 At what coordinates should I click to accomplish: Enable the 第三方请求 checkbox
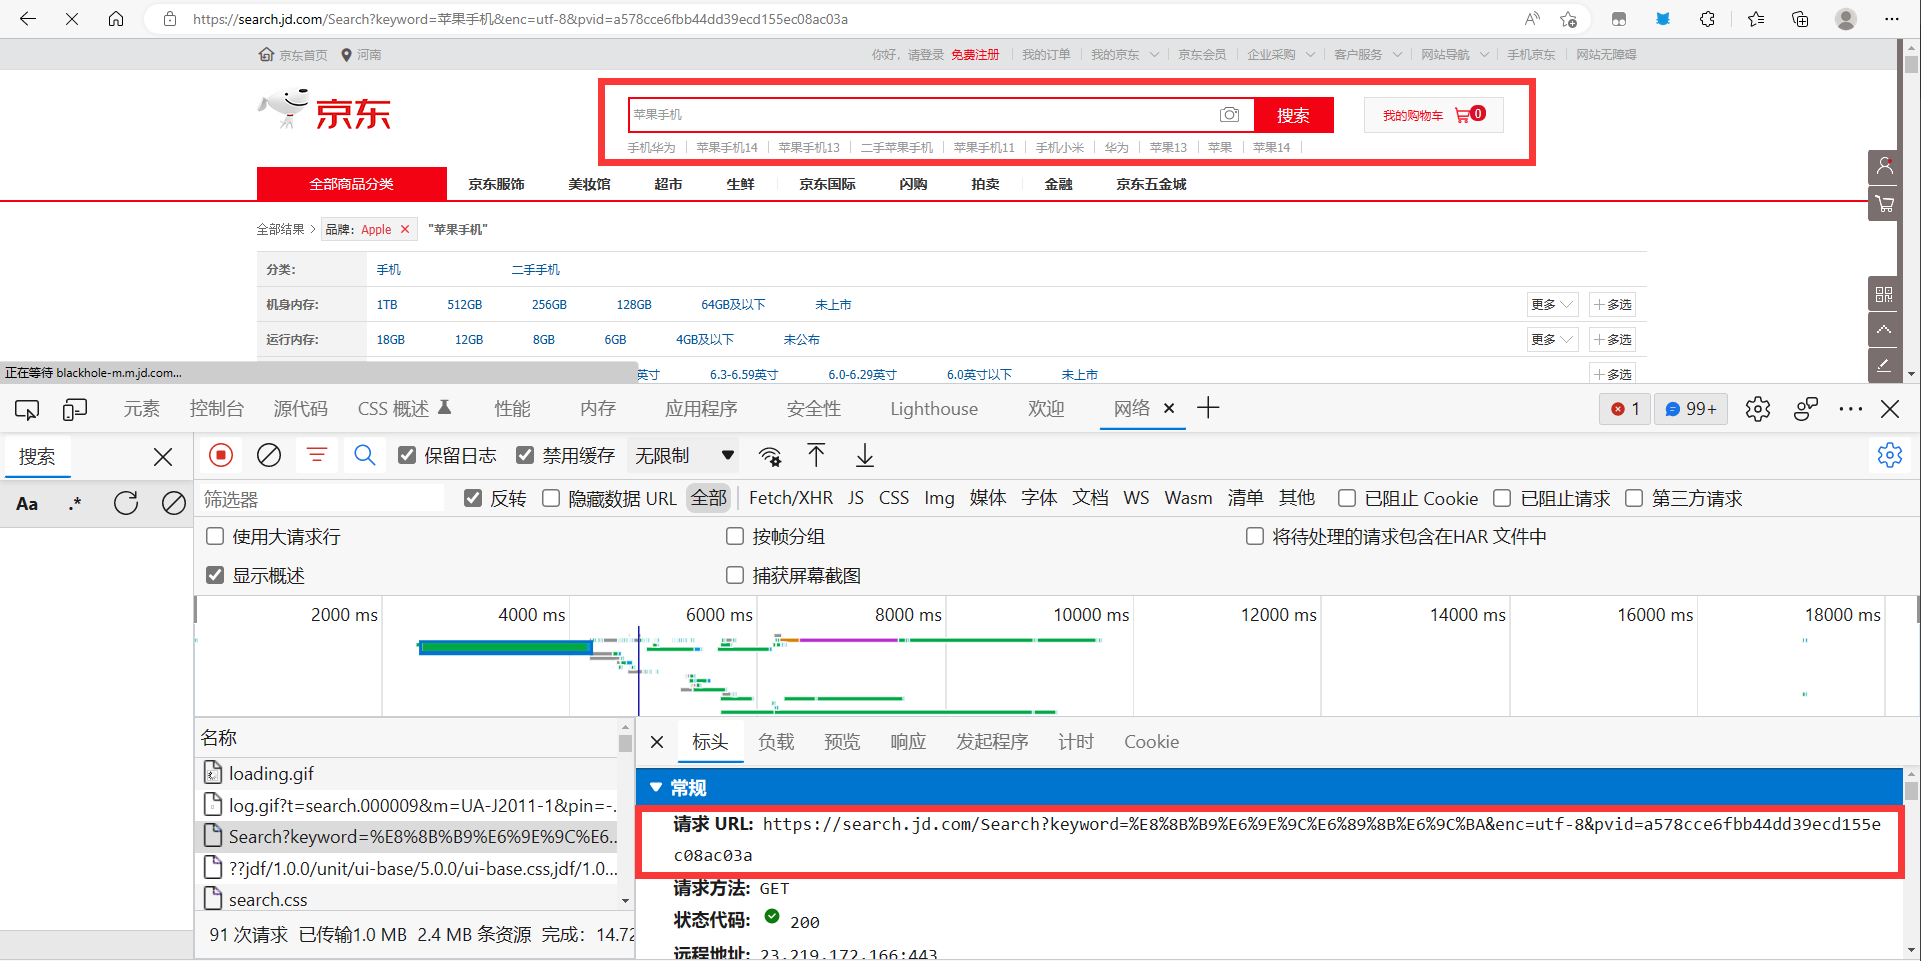(1634, 498)
